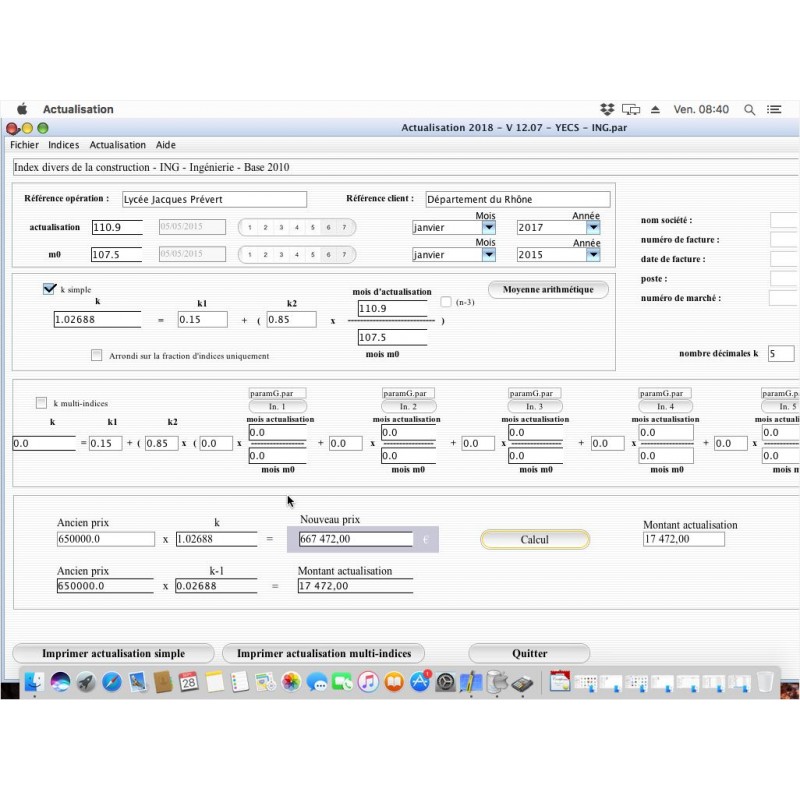Click the m0 index field 107.5

[x=116, y=254]
